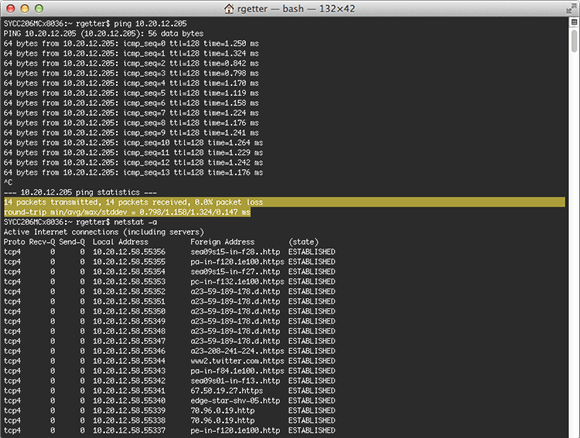Viewport: 580px width, 438px height.
Task: Click the line with icmp_seq=0 time=1.250 ms
Action: pos(131,44)
